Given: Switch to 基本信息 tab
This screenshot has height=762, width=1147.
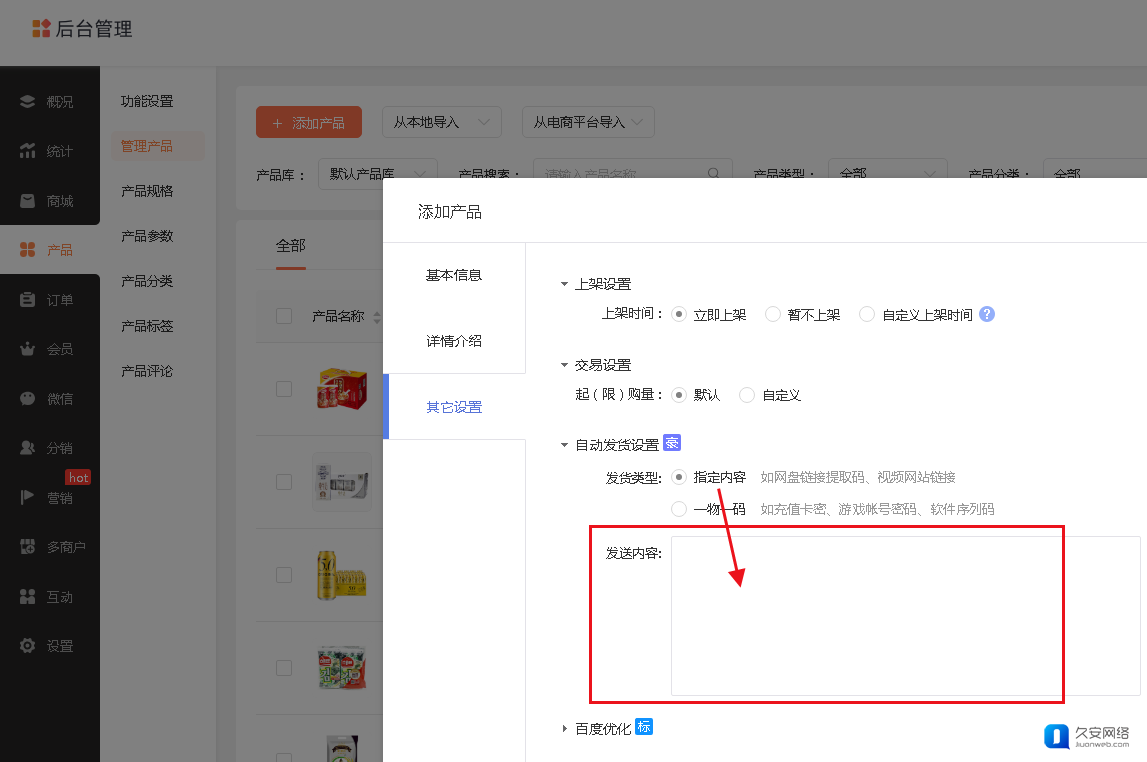Looking at the screenshot, I should [x=454, y=275].
